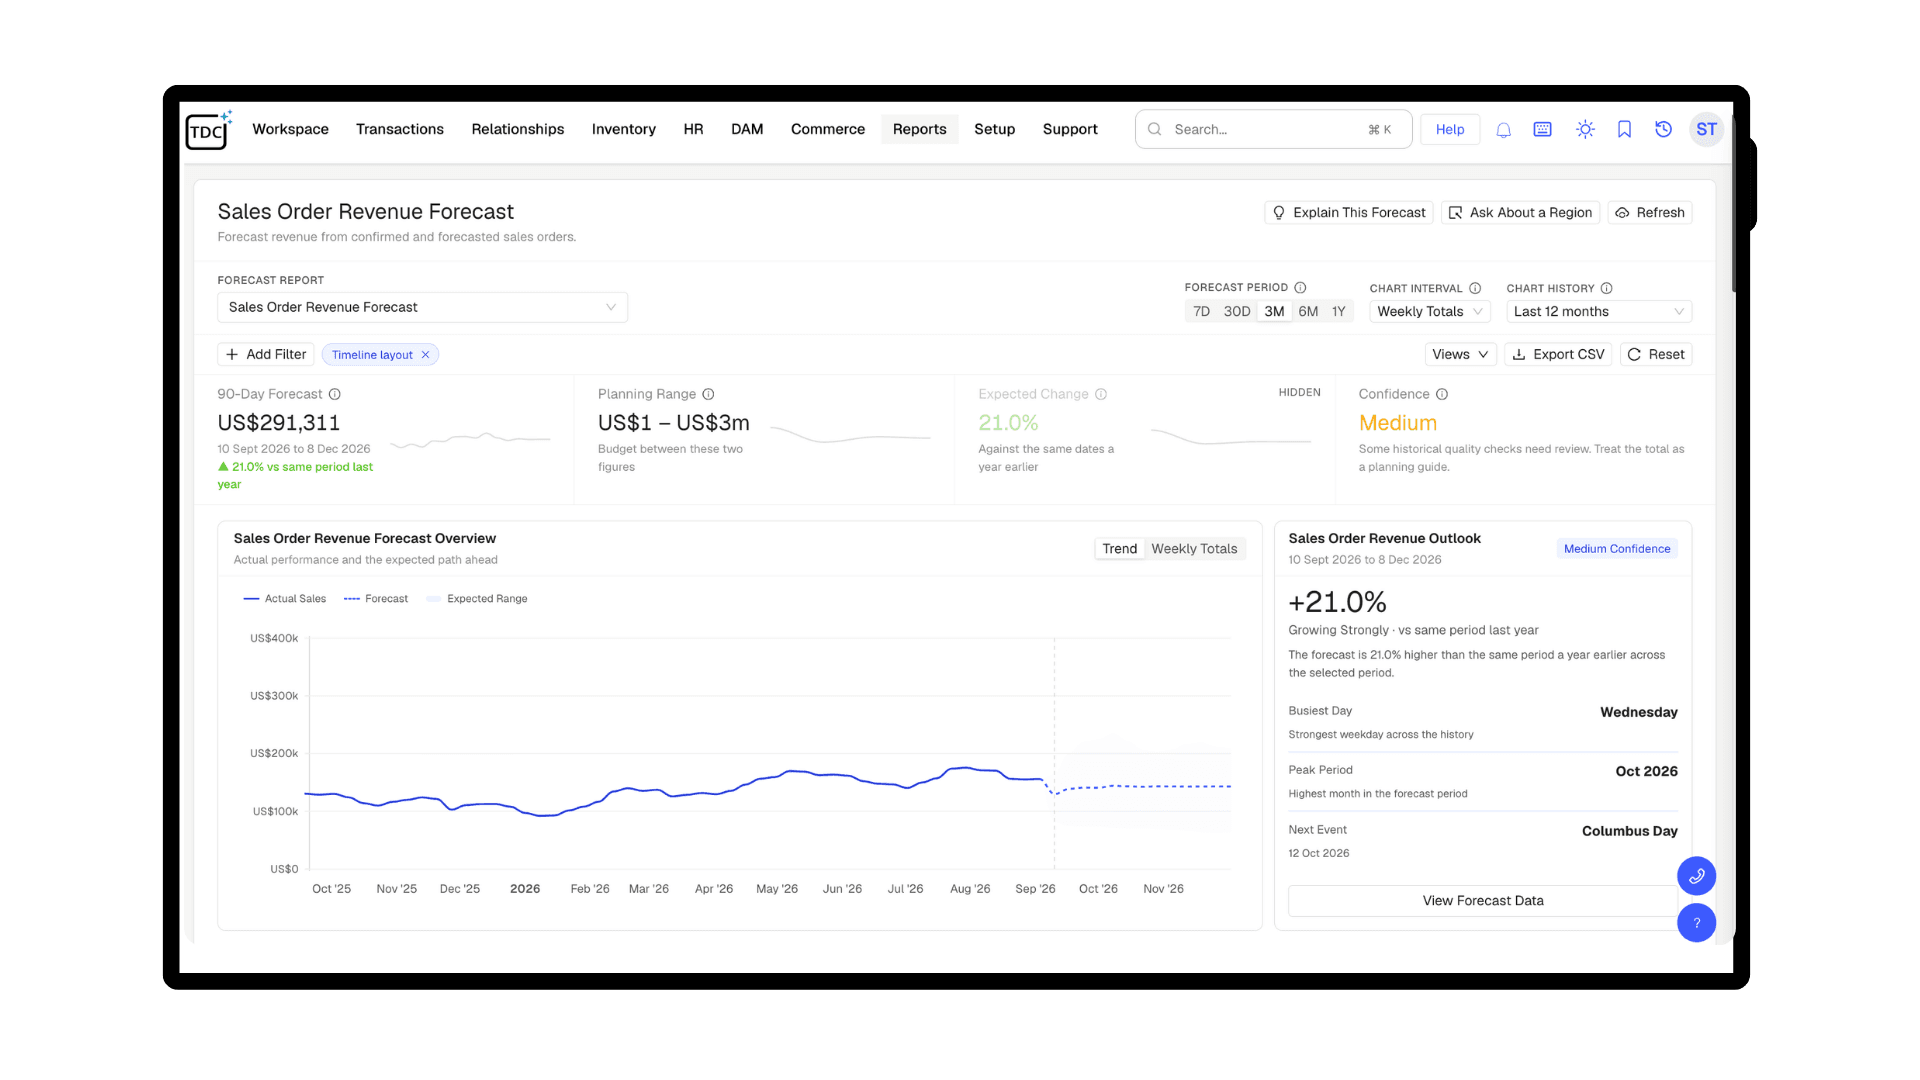Open the Transactions menu
The image size is (1920, 1080).
pyautogui.click(x=400, y=130)
